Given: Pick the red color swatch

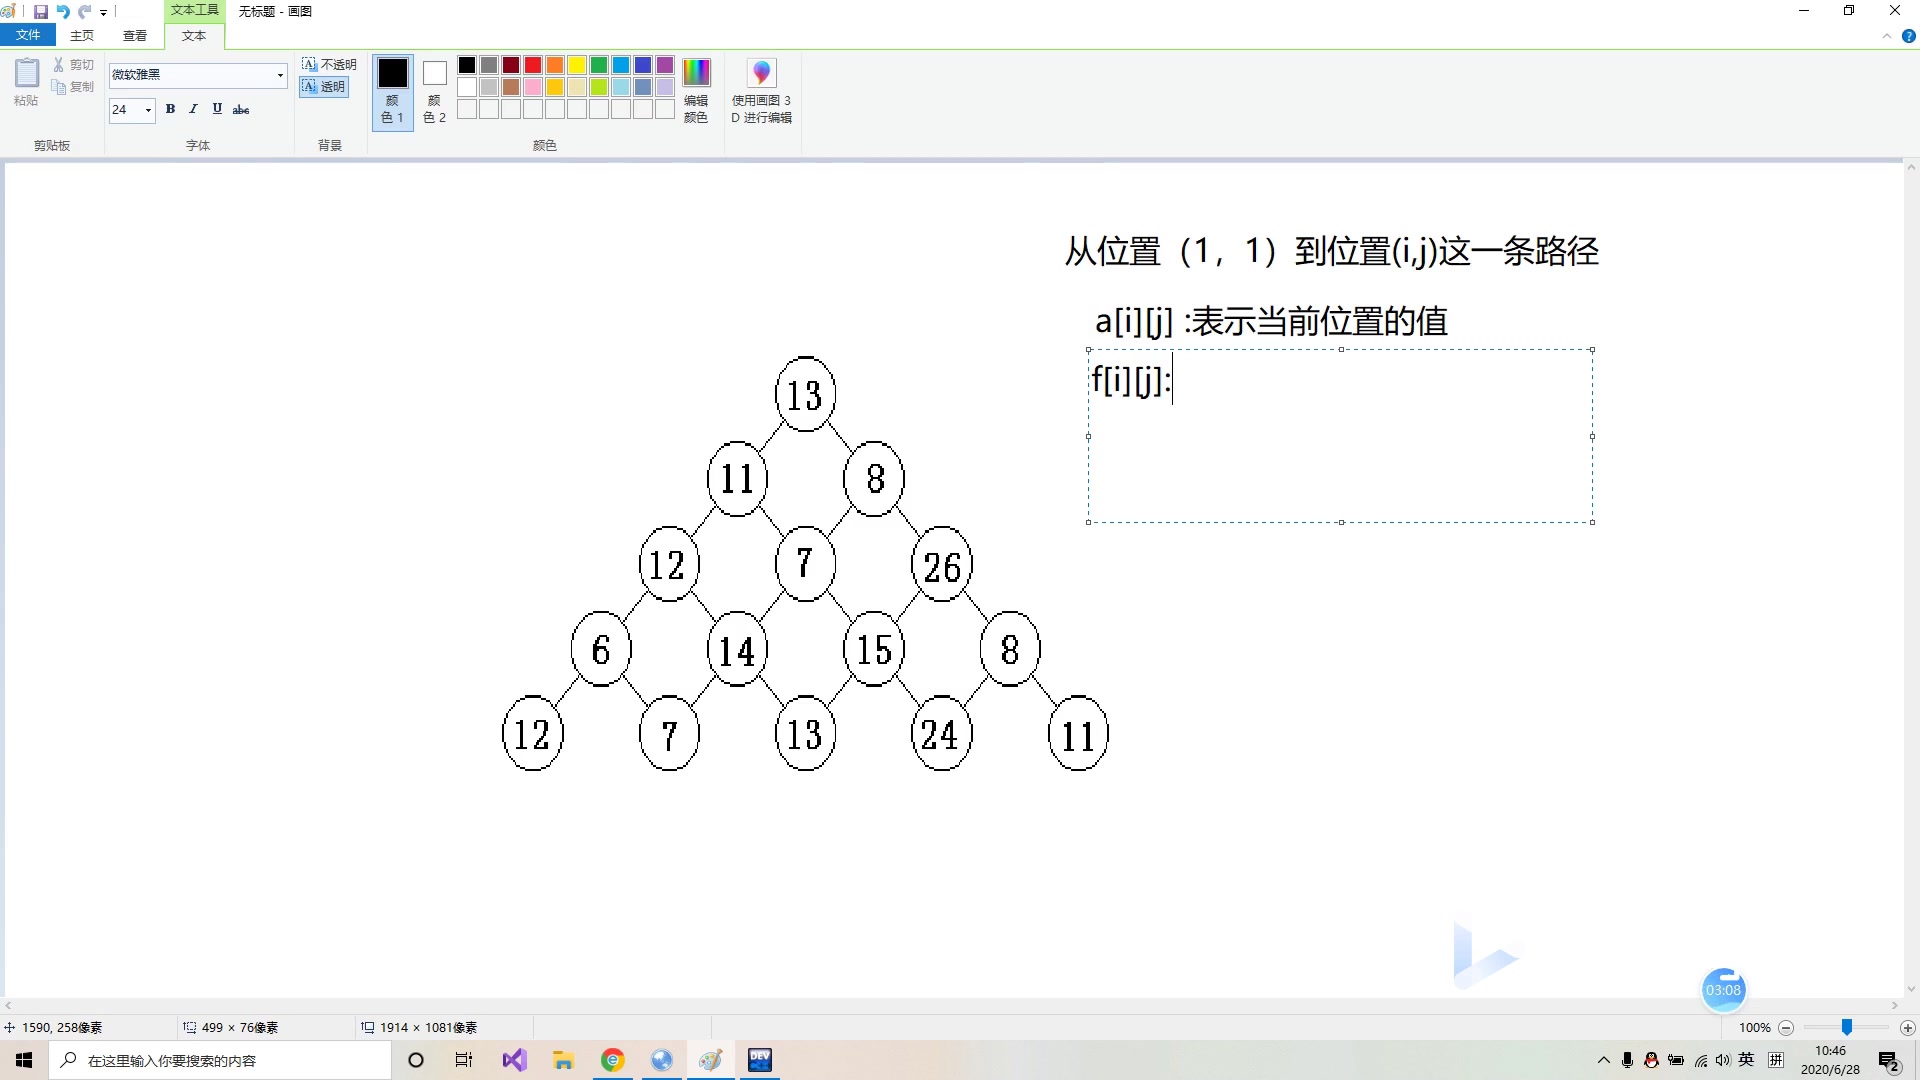Looking at the screenshot, I should coord(533,64).
